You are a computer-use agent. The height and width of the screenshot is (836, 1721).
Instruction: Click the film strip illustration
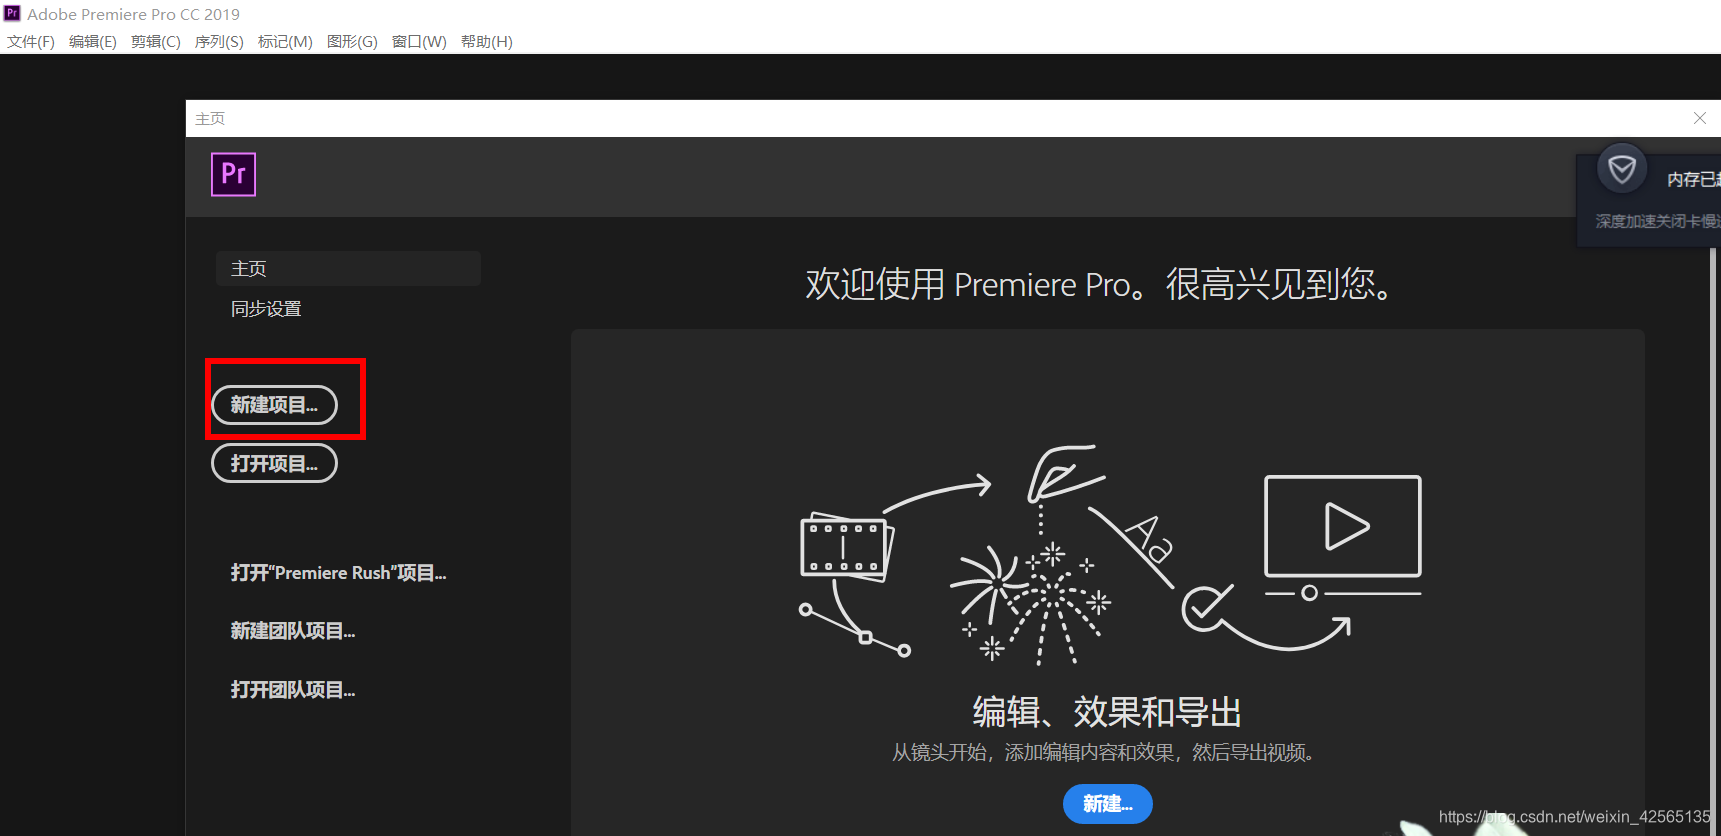click(847, 546)
